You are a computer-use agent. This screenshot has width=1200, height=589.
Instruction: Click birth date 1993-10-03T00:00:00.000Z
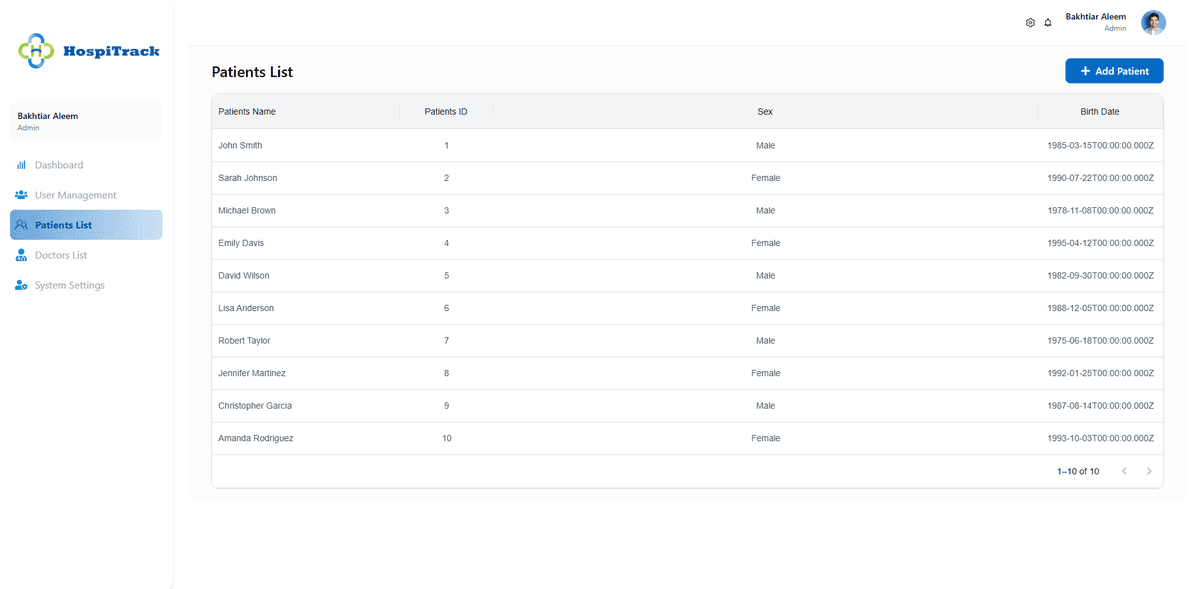coord(1100,438)
